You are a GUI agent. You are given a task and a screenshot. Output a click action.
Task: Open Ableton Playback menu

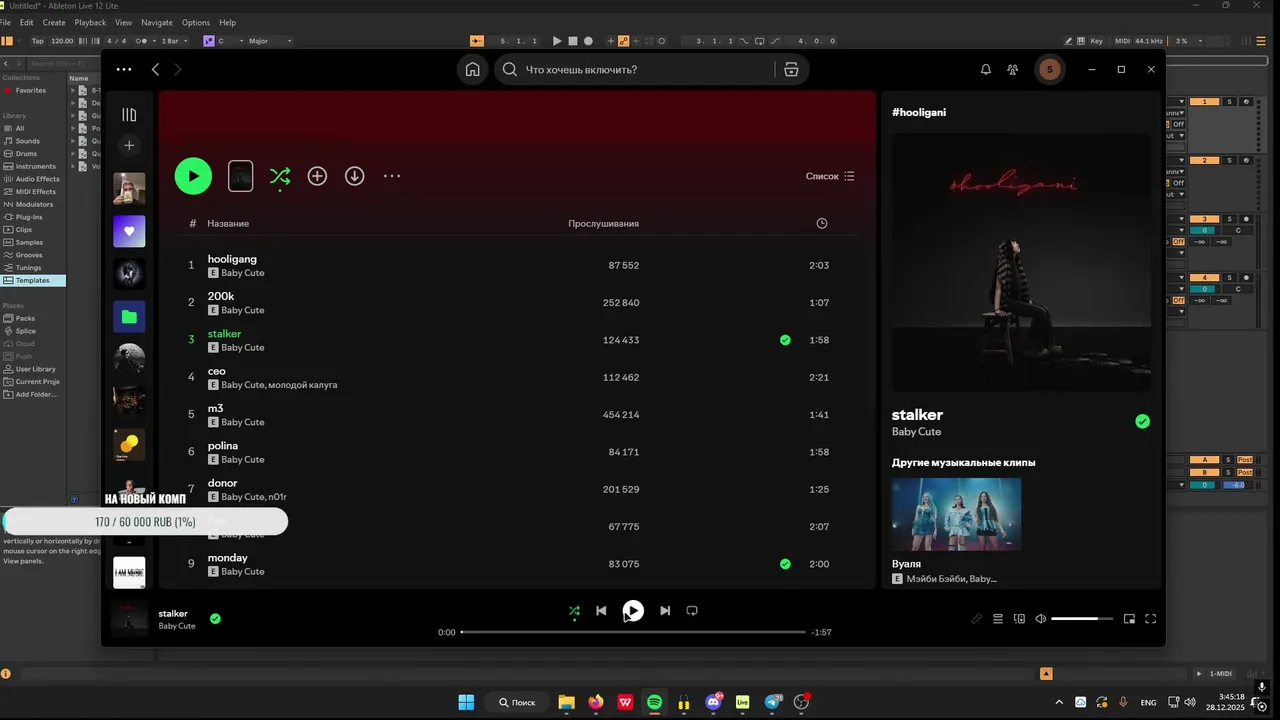coord(90,22)
